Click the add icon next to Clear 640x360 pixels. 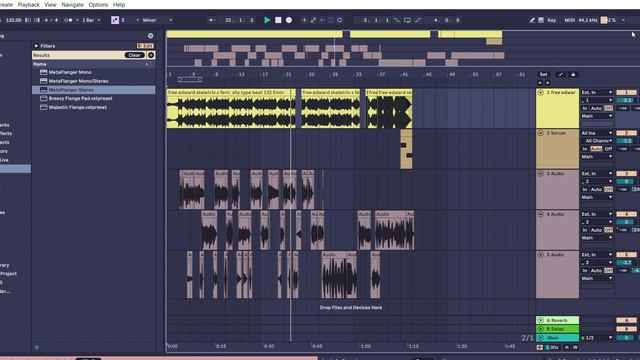[x=151, y=55]
